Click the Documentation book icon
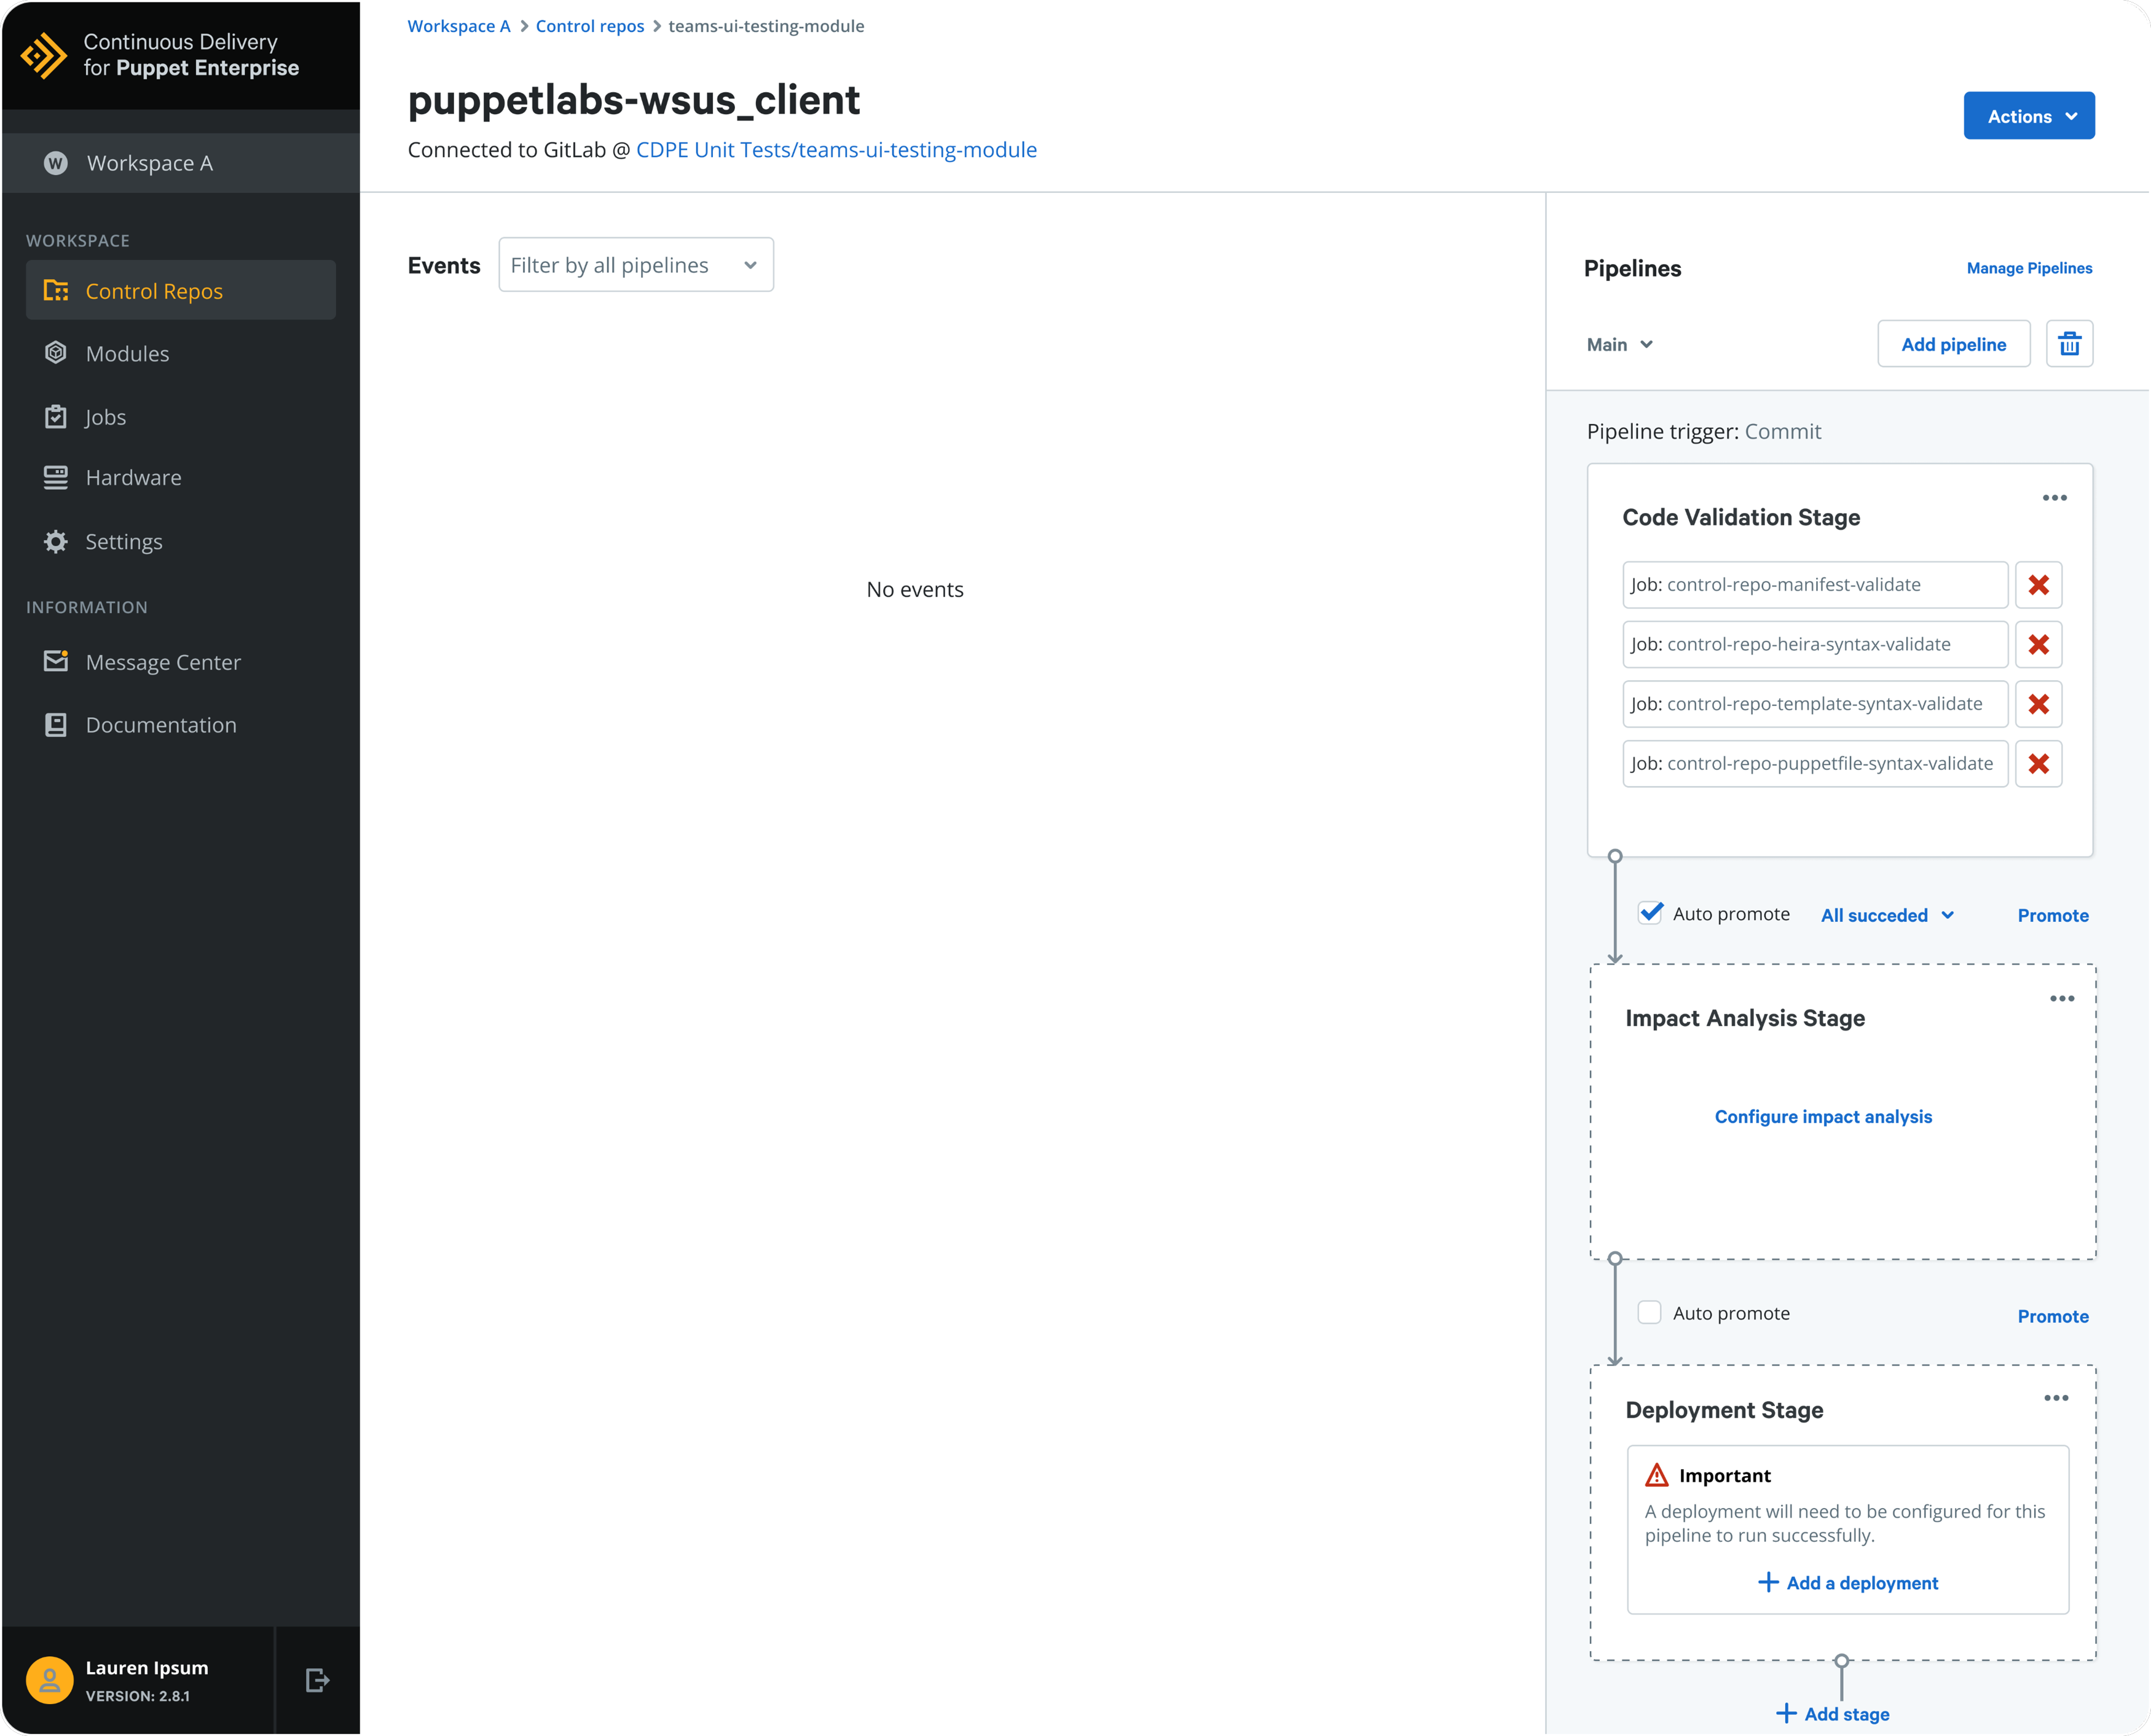Image resolution: width=2151 pixels, height=1736 pixels. [56, 725]
